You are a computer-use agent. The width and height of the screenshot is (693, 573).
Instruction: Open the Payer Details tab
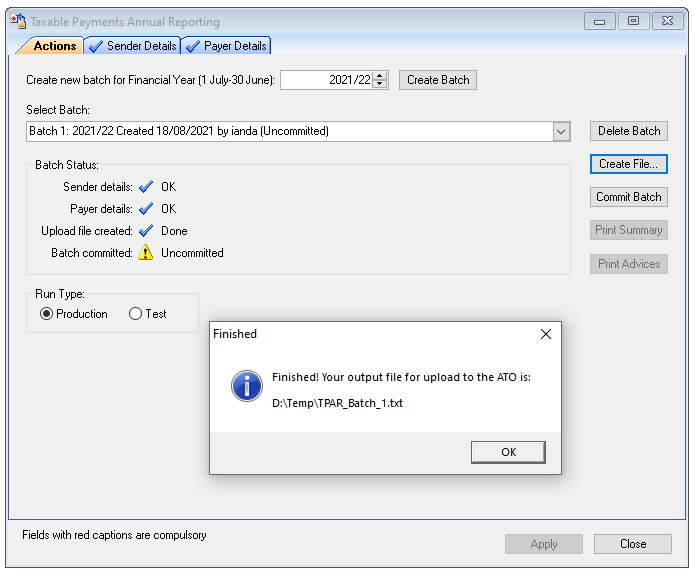coord(227,46)
